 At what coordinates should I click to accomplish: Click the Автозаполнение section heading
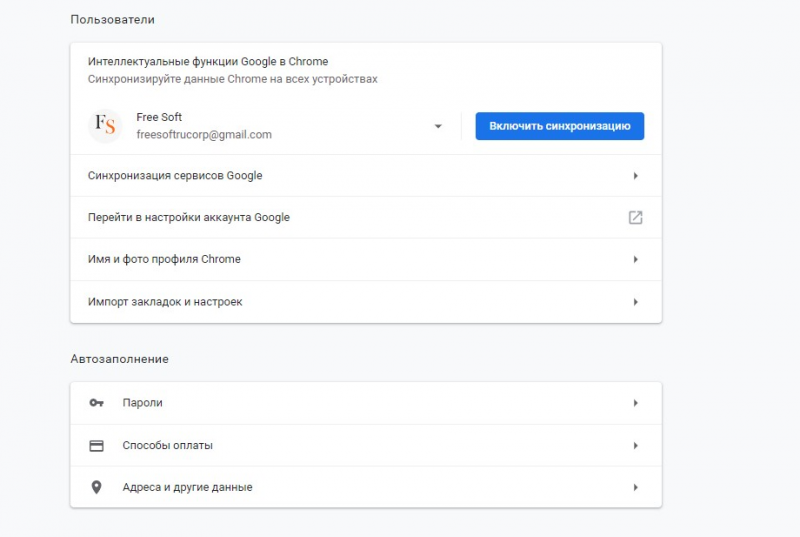(119, 359)
